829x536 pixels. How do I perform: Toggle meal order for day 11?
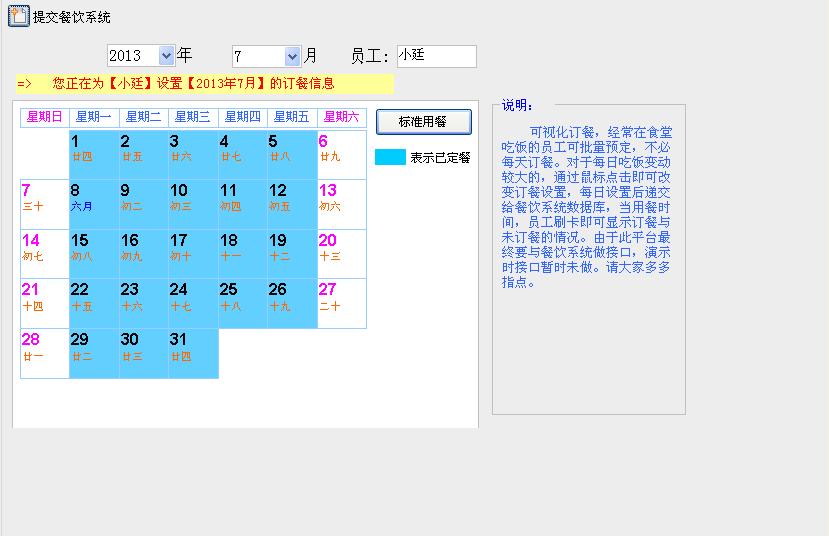pyautogui.click(x=243, y=205)
